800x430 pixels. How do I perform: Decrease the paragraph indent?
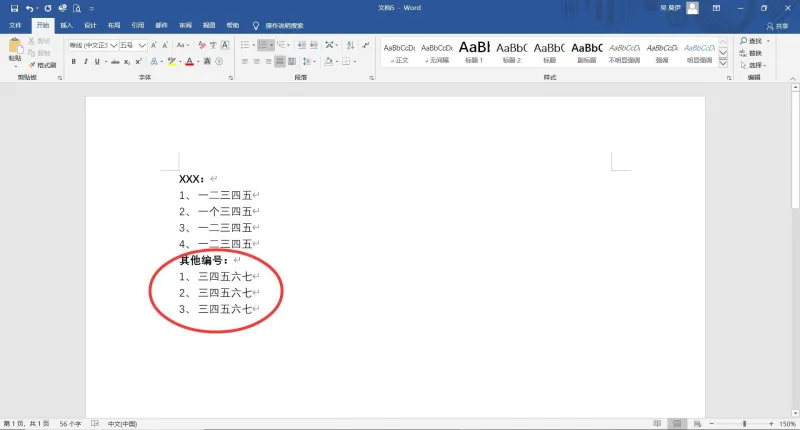pyautogui.click(x=302, y=45)
